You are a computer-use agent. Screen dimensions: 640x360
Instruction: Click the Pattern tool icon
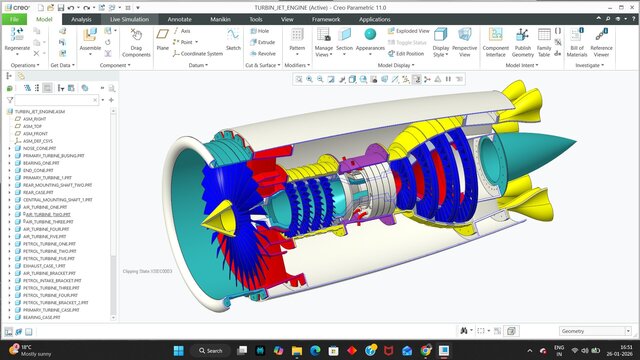tap(297, 35)
